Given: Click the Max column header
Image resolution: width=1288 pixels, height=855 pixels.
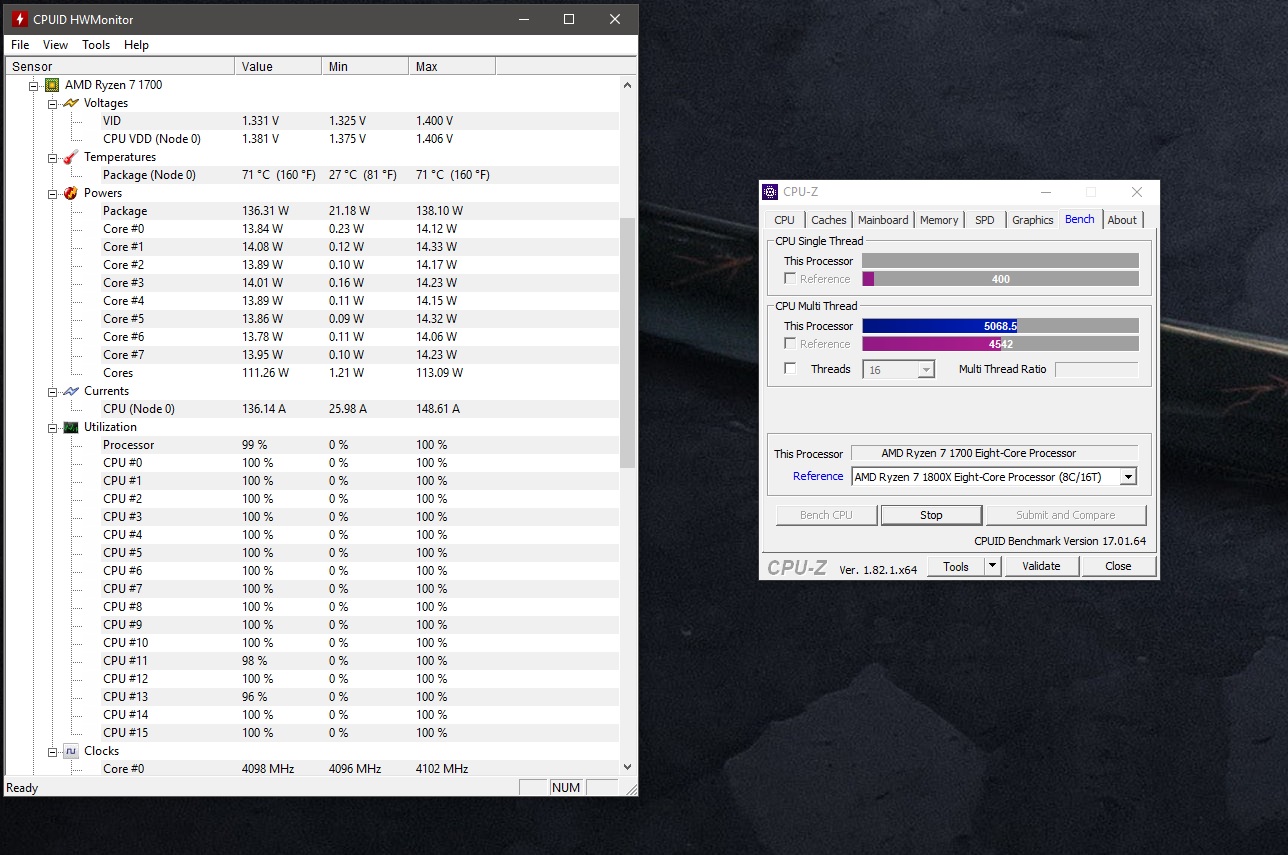Looking at the screenshot, I should (x=453, y=66).
